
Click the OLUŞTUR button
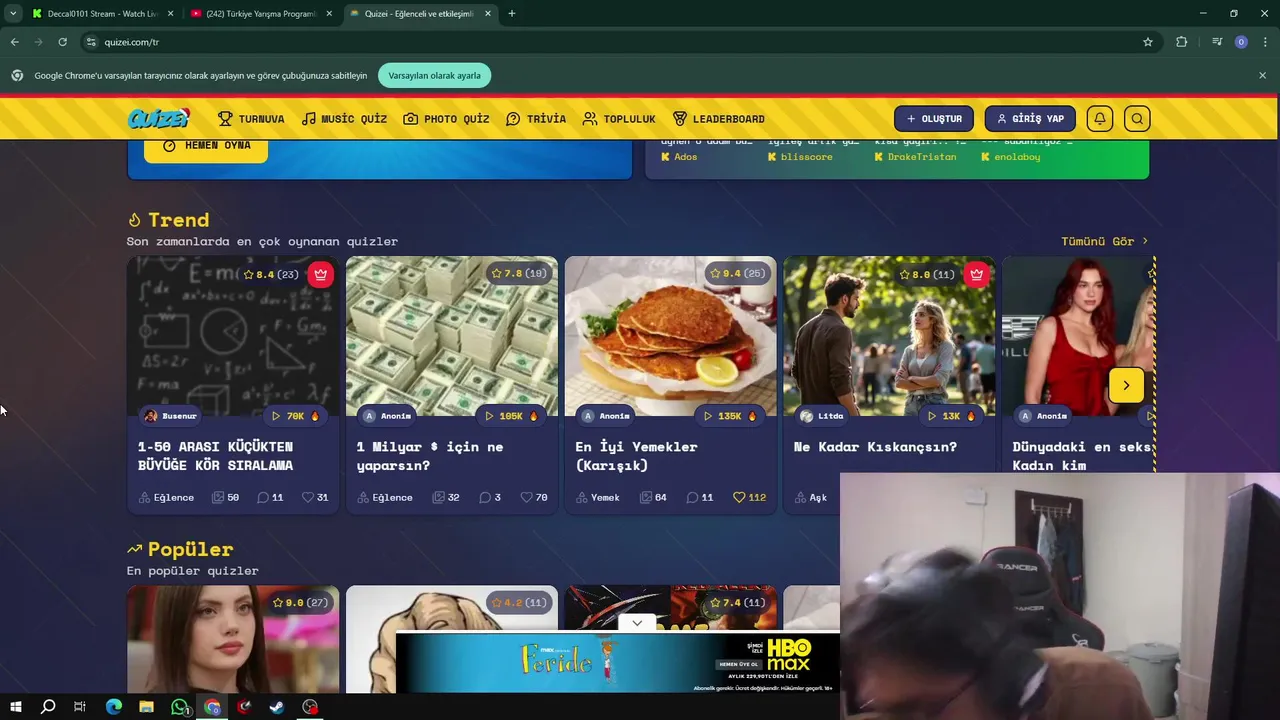click(x=934, y=119)
